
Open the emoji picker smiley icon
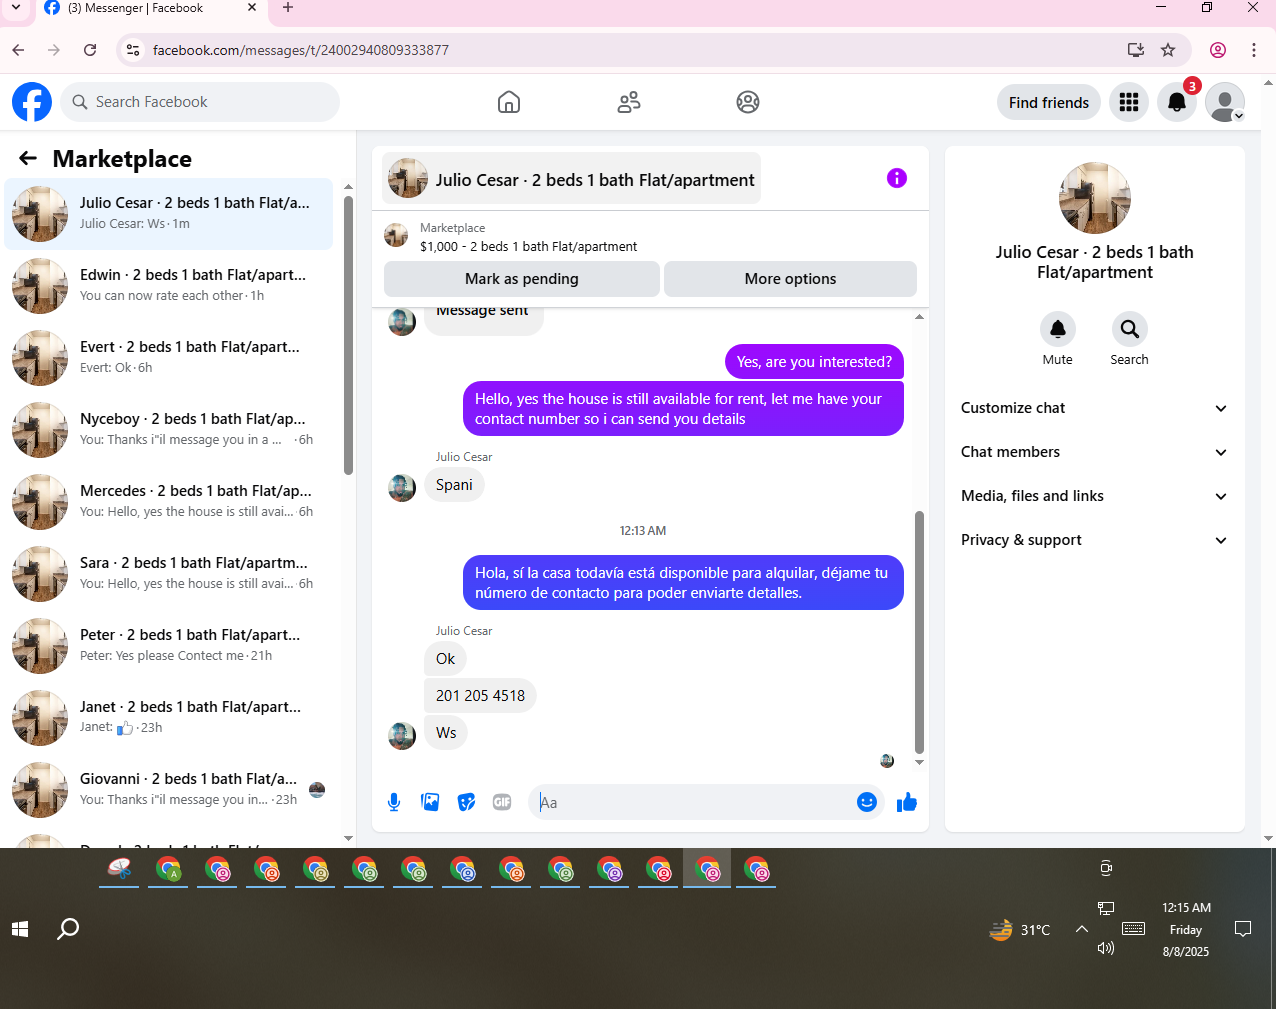click(x=867, y=802)
